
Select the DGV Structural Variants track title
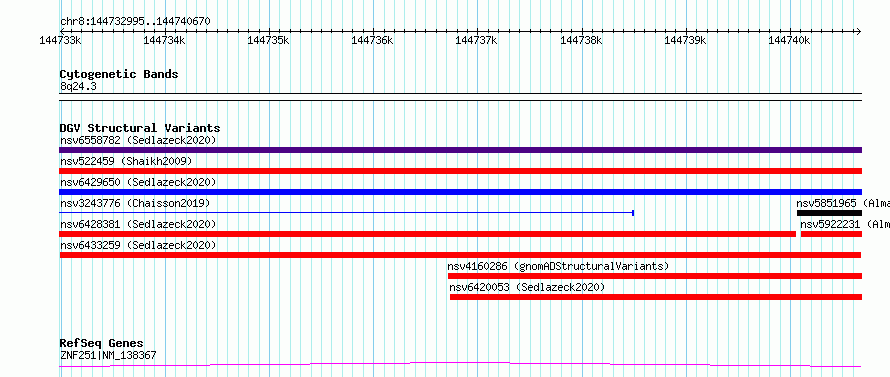point(140,128)
